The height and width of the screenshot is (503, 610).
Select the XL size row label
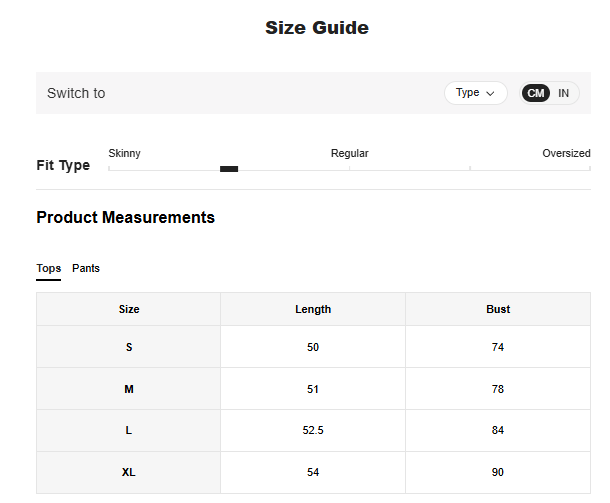pos(129,472)
